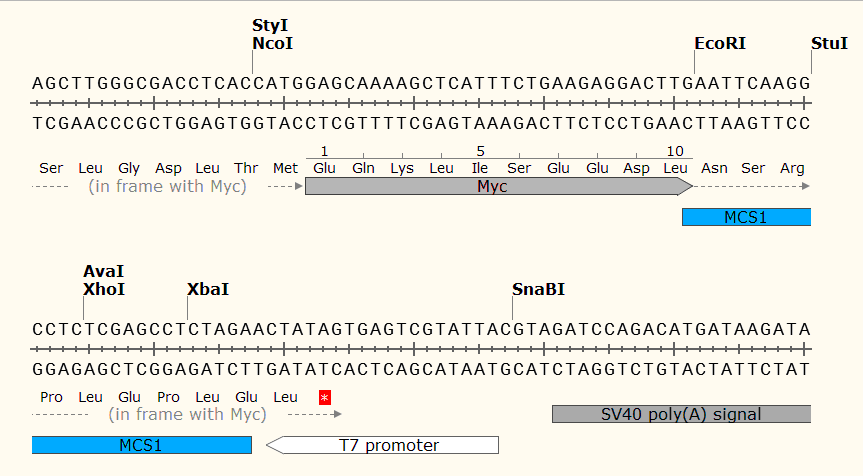Select the SV40 poly(A) signal feature
Screen dimensions: 863x476
tap(681, 414)
